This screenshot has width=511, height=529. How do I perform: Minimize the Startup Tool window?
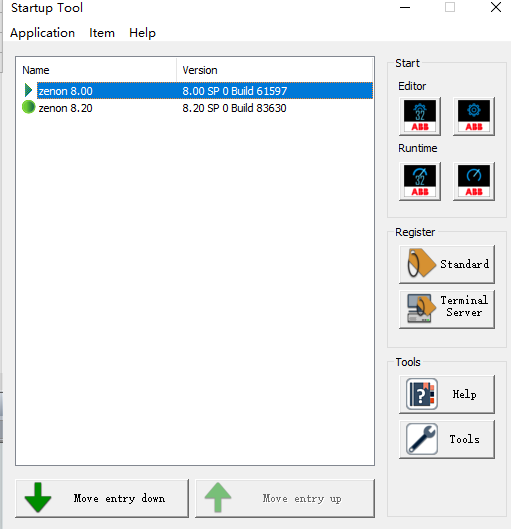pos(405,7)
